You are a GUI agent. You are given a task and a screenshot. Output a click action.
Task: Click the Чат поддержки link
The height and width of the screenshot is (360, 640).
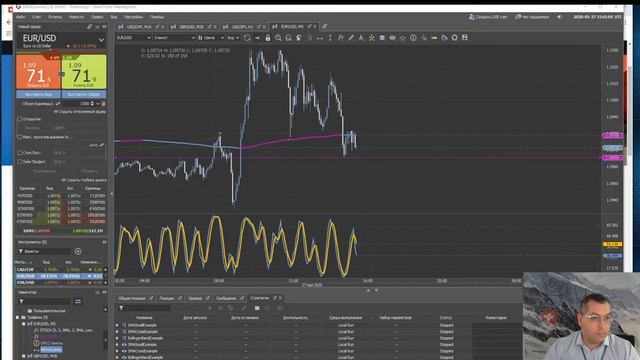532,17
